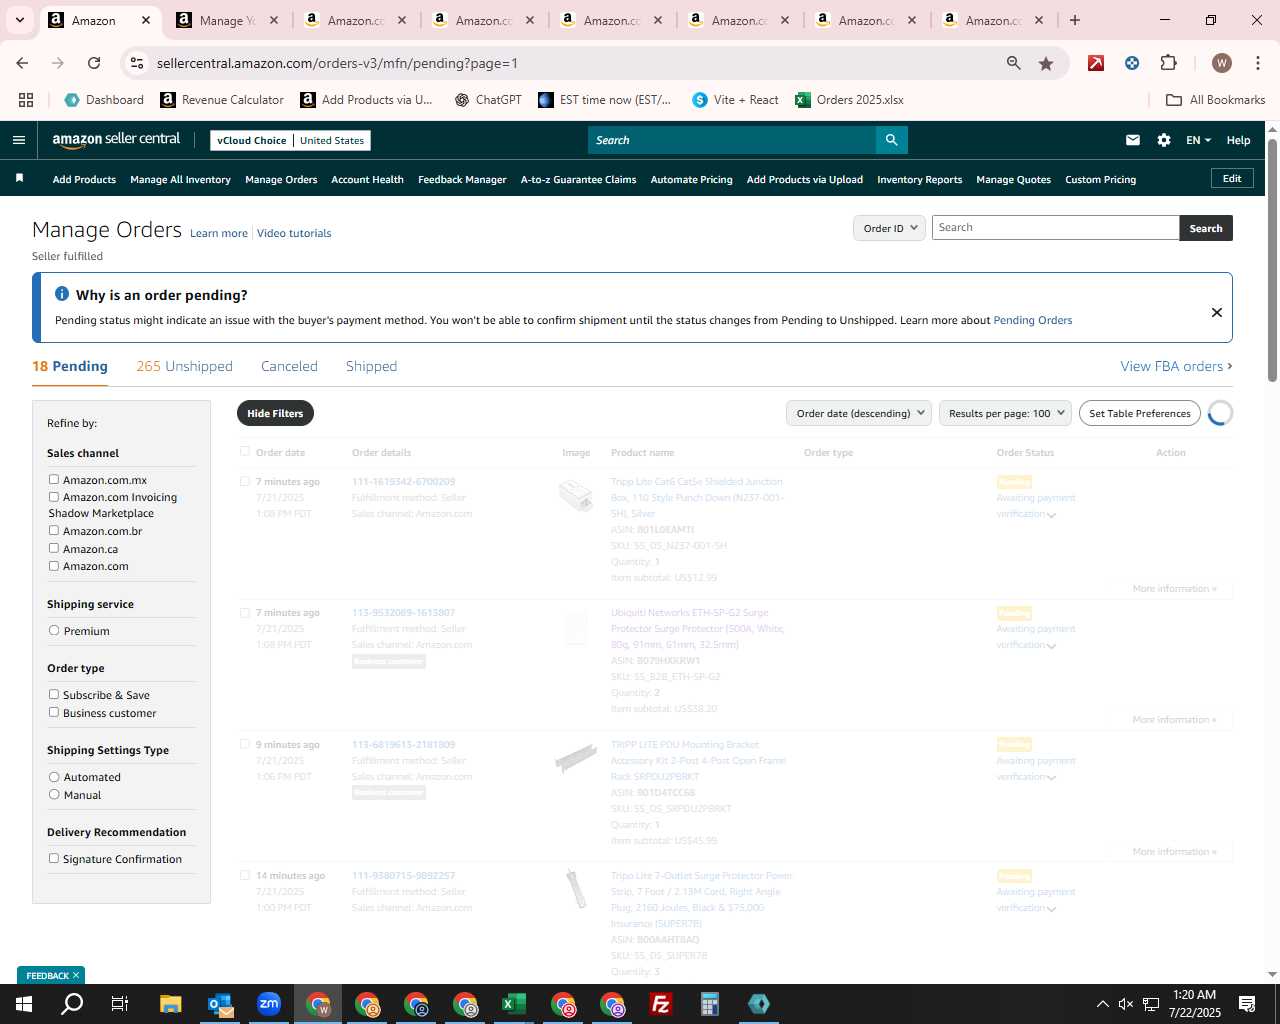This screenshot has height=1024, width=1280.
Task: Open a new browser tab
Action: (x=1075, y=20)
